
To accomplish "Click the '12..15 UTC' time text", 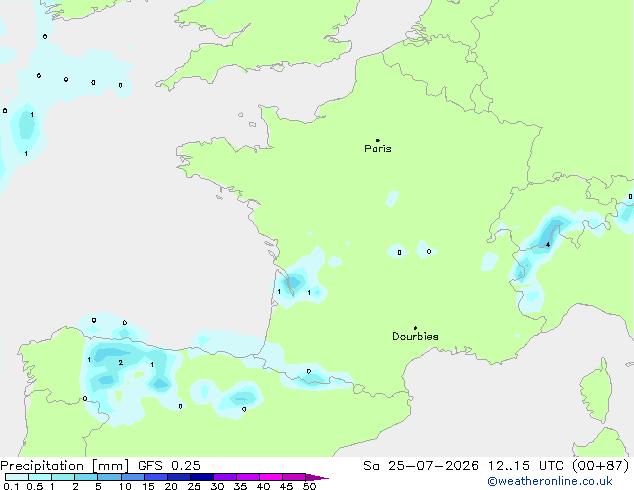I will pyautogui.click(x=526, y=466).
